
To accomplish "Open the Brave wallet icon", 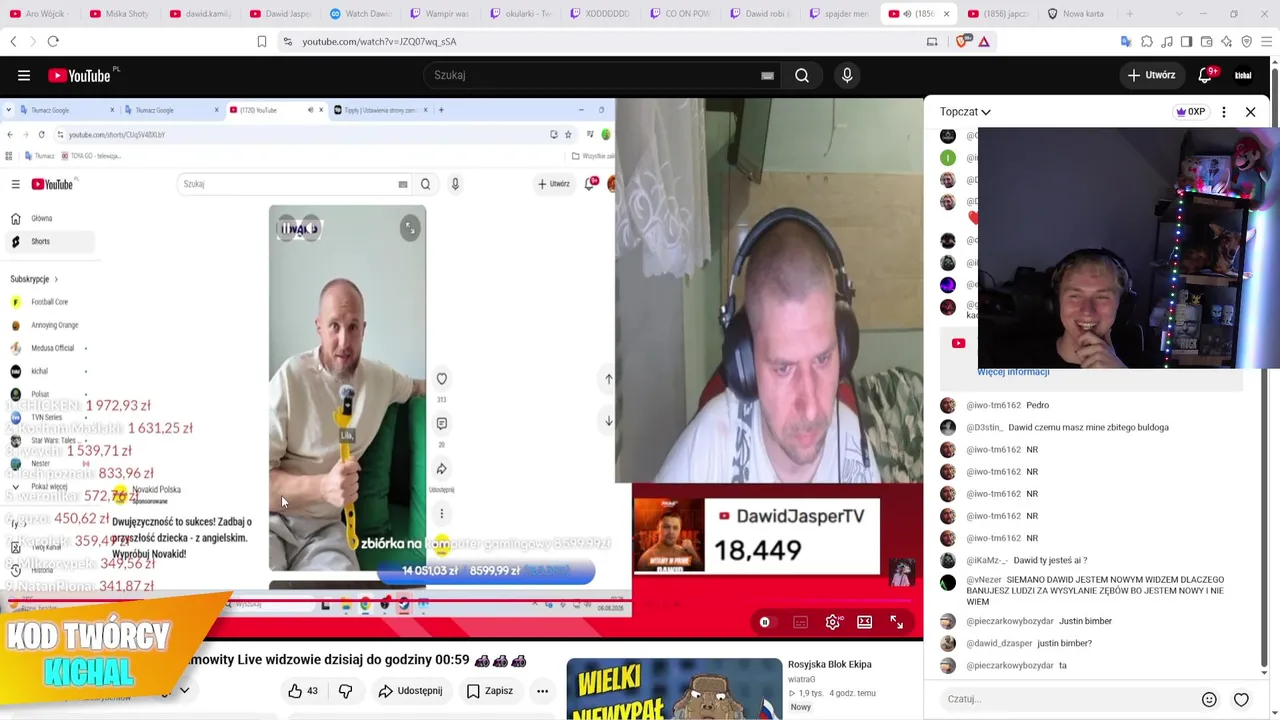I will click(x=1206, y=41).
